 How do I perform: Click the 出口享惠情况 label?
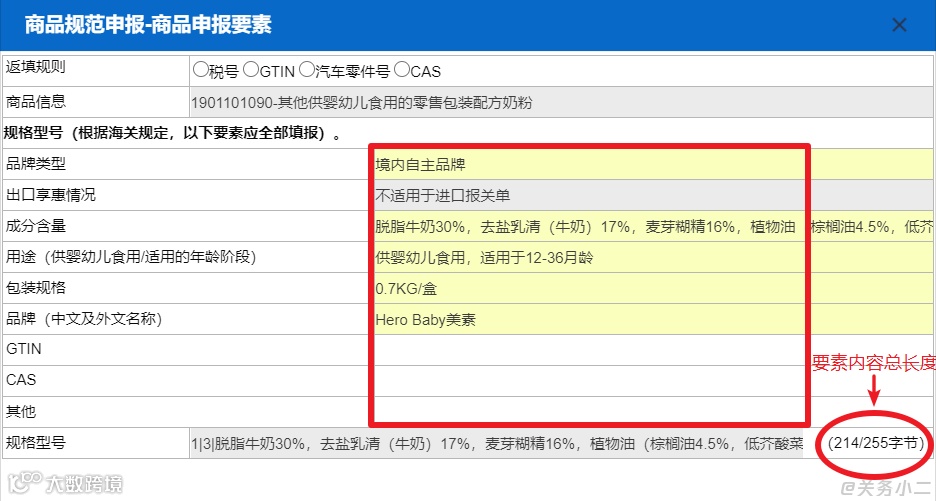[x=51, y=195]
